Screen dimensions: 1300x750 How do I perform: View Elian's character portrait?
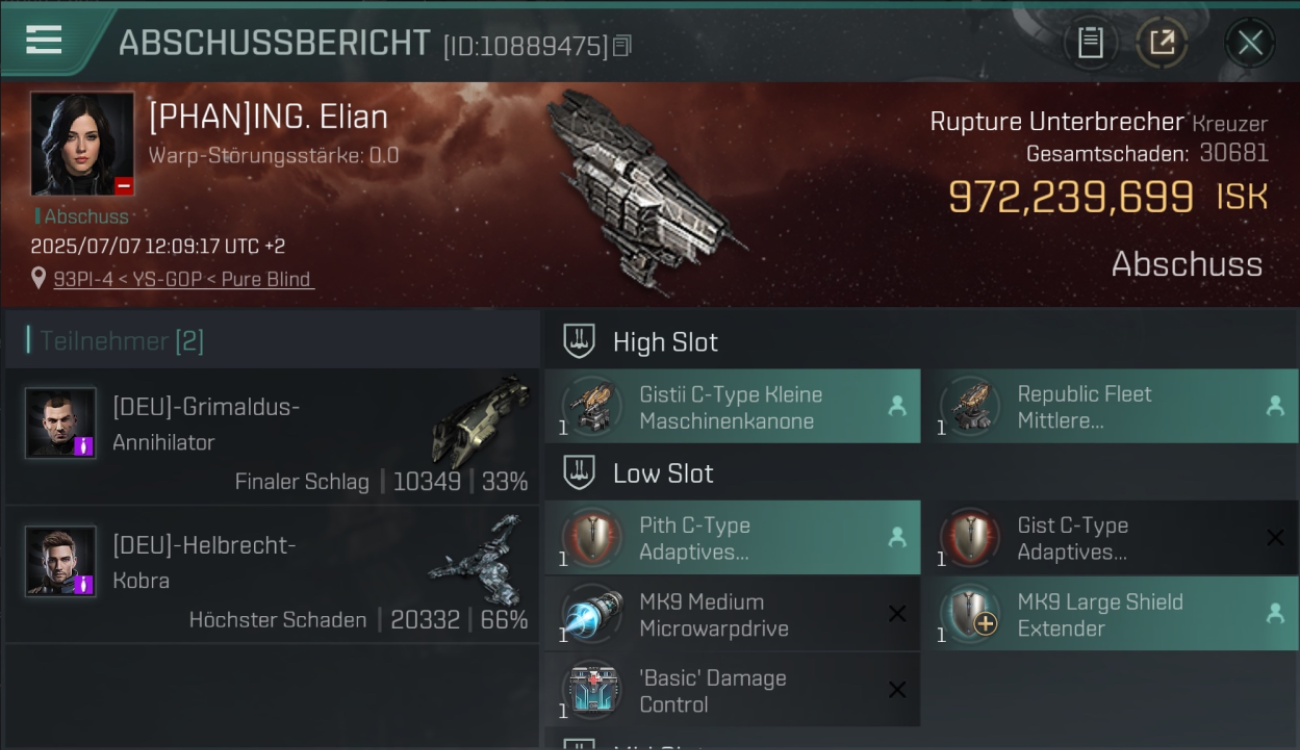pos(82,144)
